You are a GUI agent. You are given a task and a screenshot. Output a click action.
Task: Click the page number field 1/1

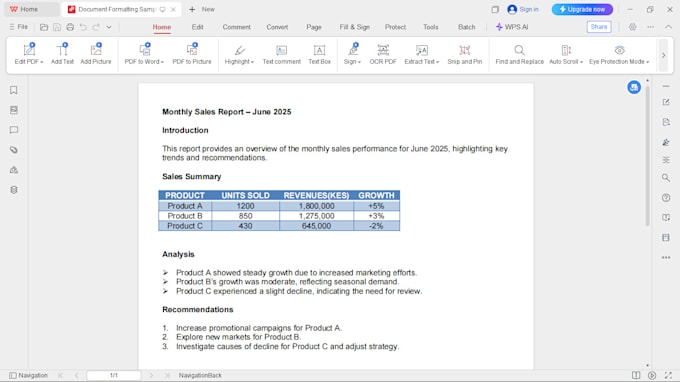point(114,375)
